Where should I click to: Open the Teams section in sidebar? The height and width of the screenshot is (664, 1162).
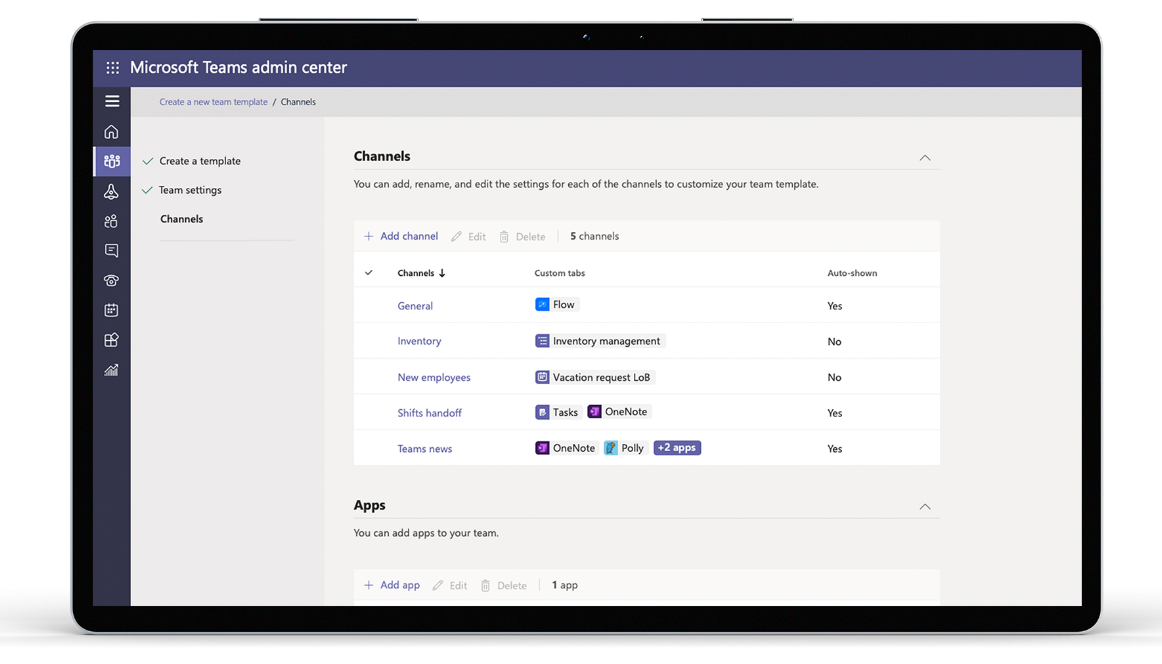112,161
